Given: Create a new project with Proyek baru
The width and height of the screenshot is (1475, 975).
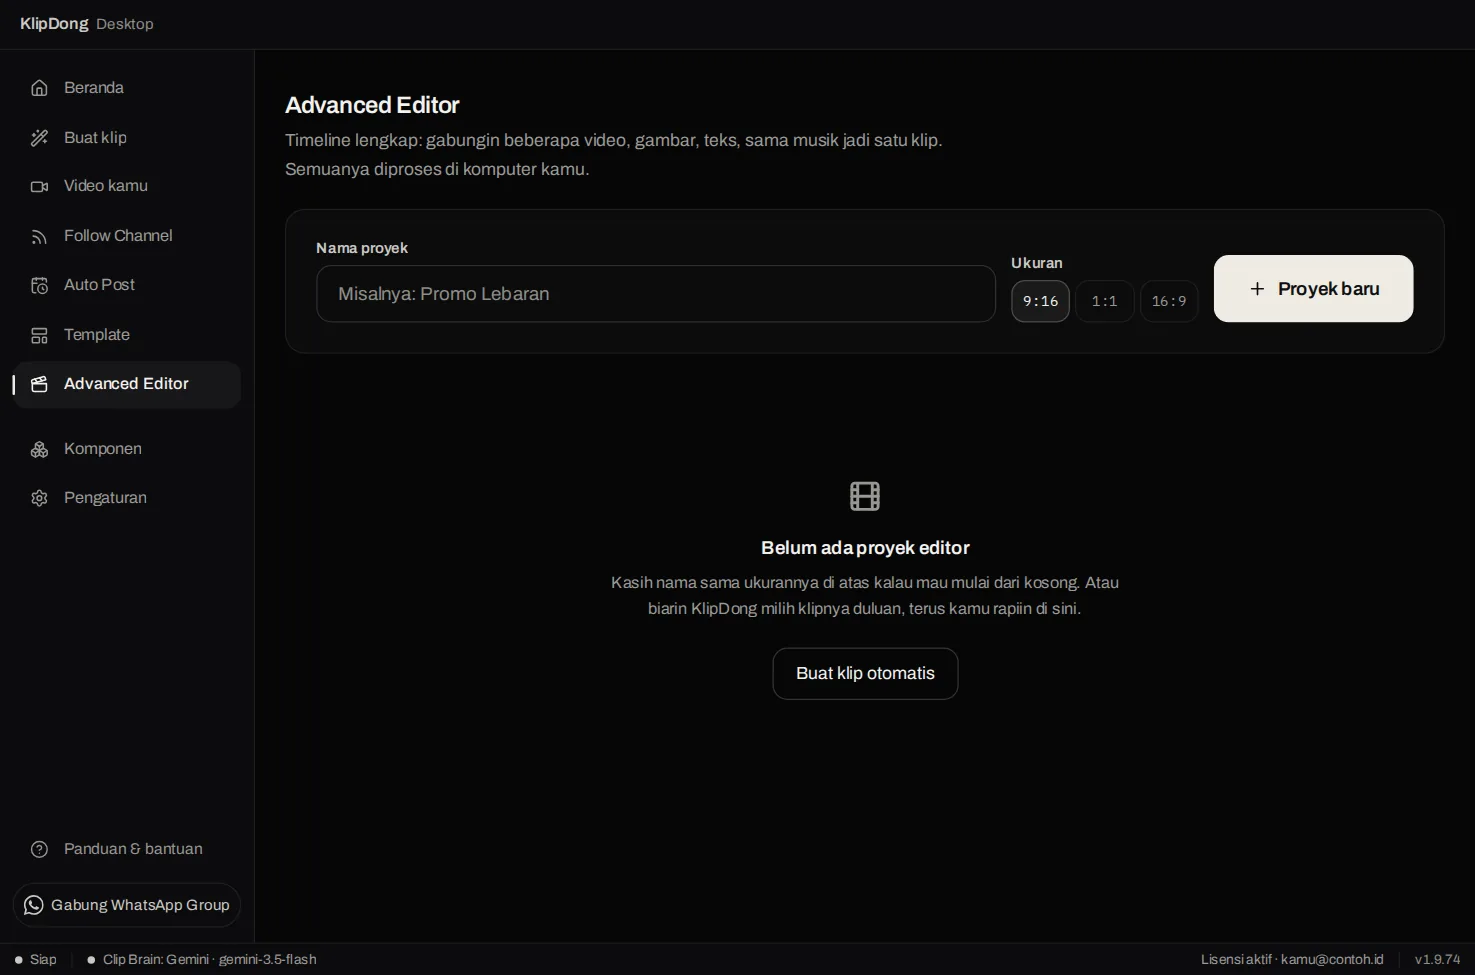Looking at the screenshot, I should coord(1313,289).
